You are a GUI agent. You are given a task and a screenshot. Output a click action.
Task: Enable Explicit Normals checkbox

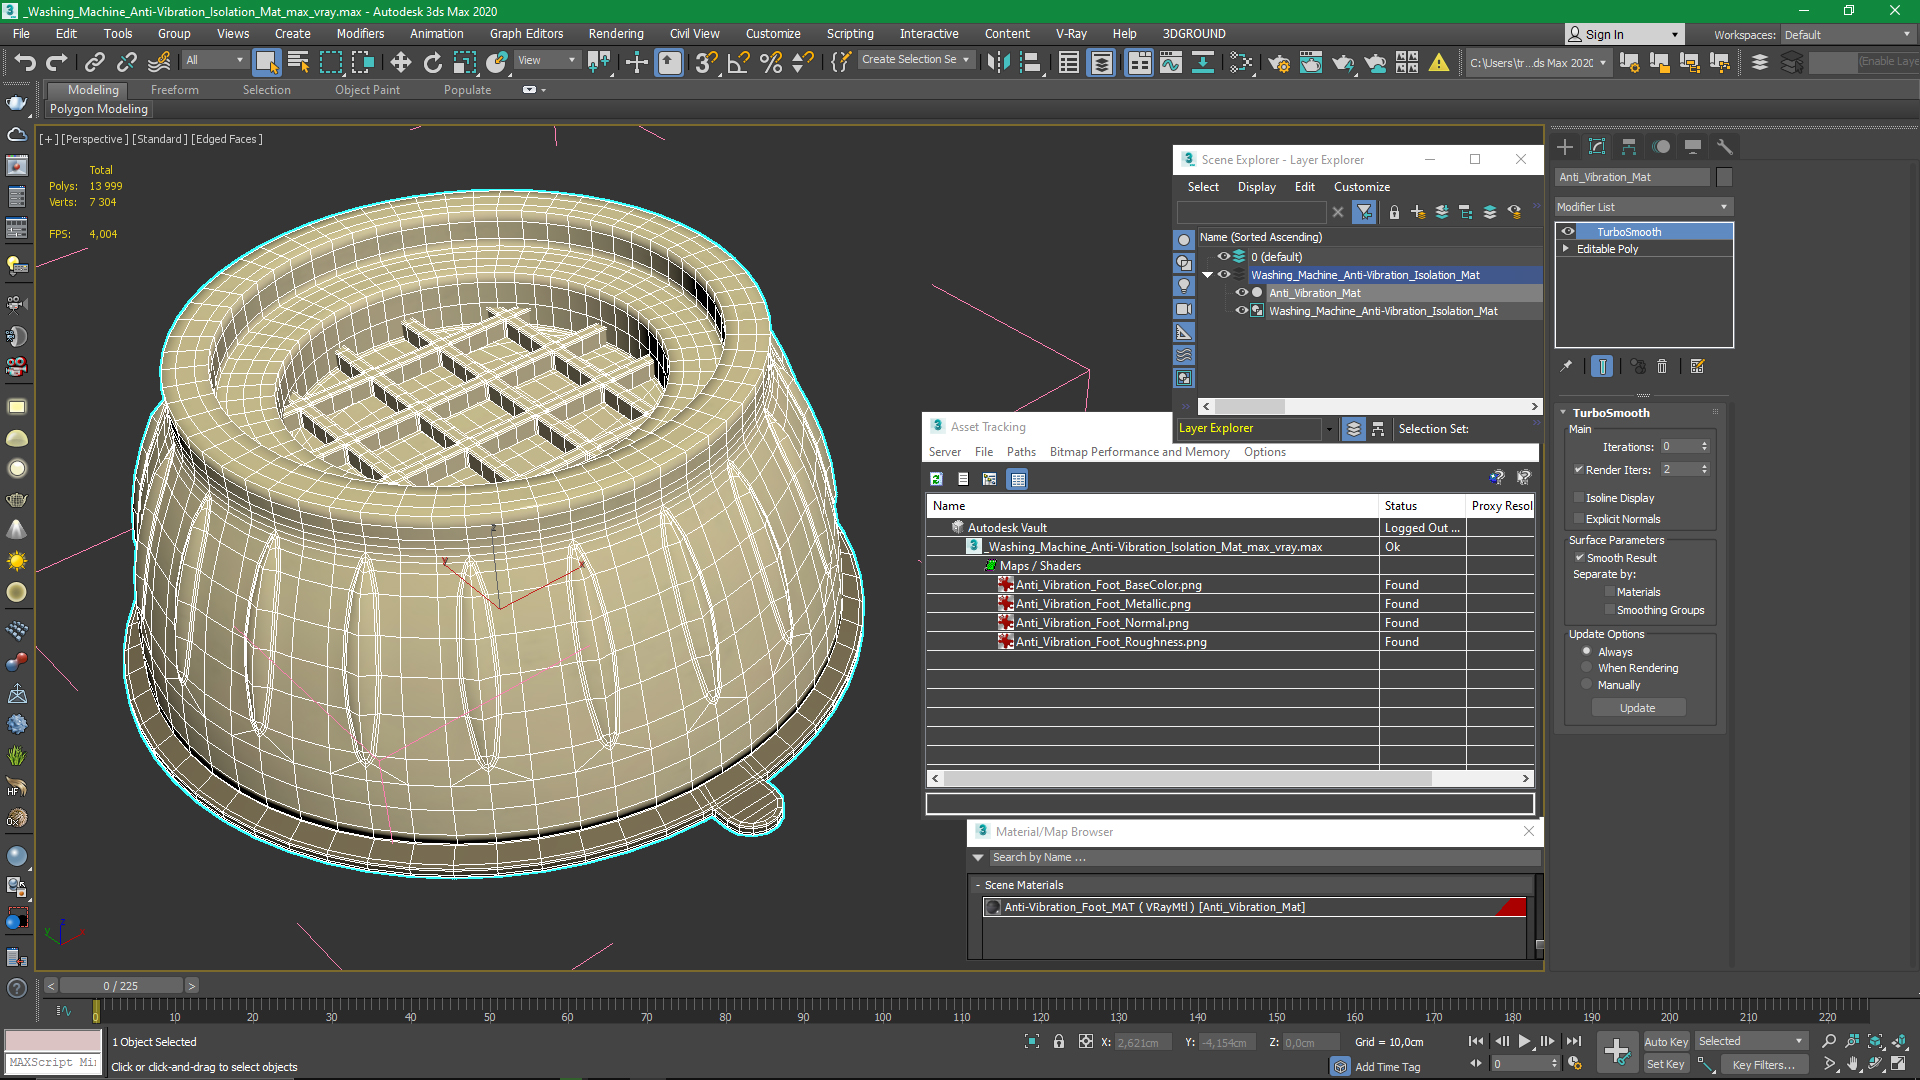[1579, 518]
